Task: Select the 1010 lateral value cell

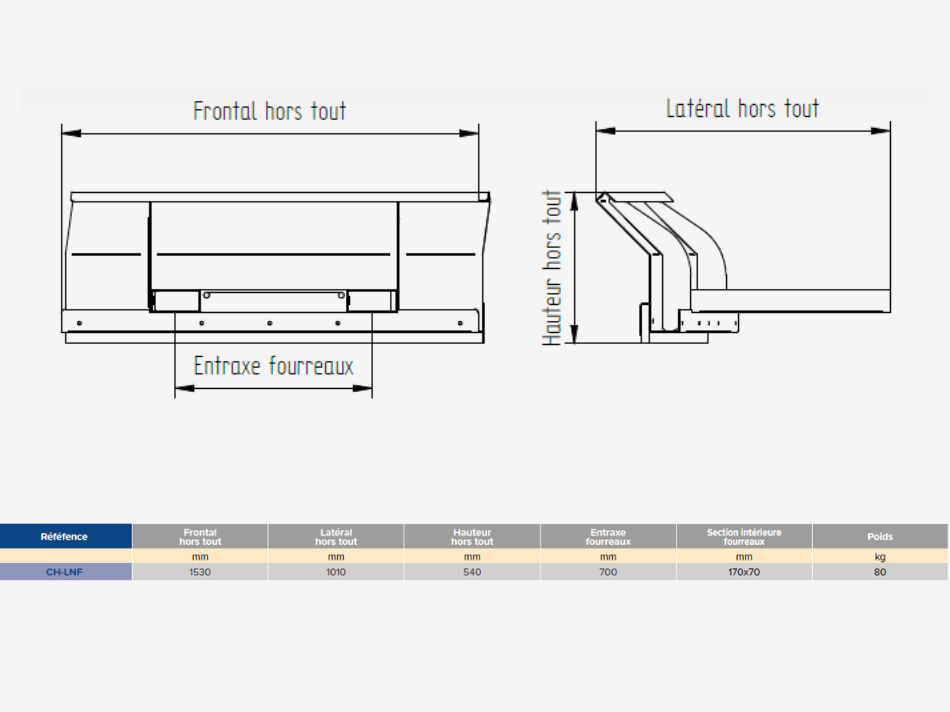Action: tap(336, 572)
